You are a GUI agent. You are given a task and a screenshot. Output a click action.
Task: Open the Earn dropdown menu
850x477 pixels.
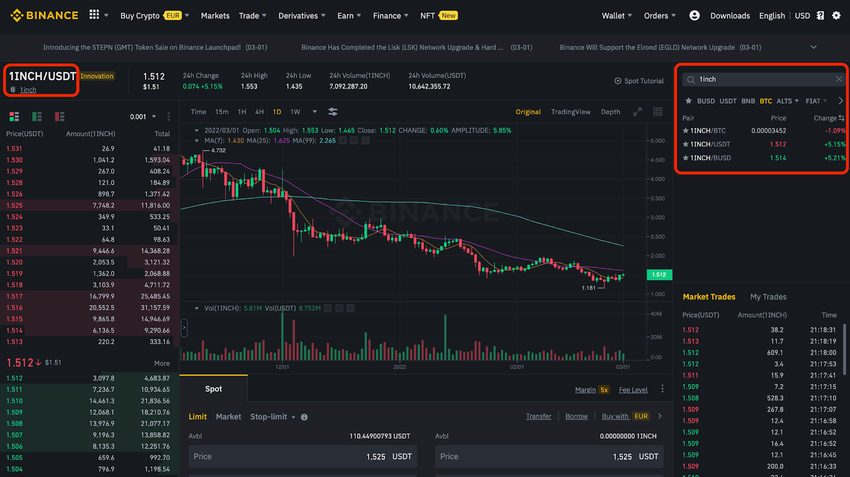(349, 16)
